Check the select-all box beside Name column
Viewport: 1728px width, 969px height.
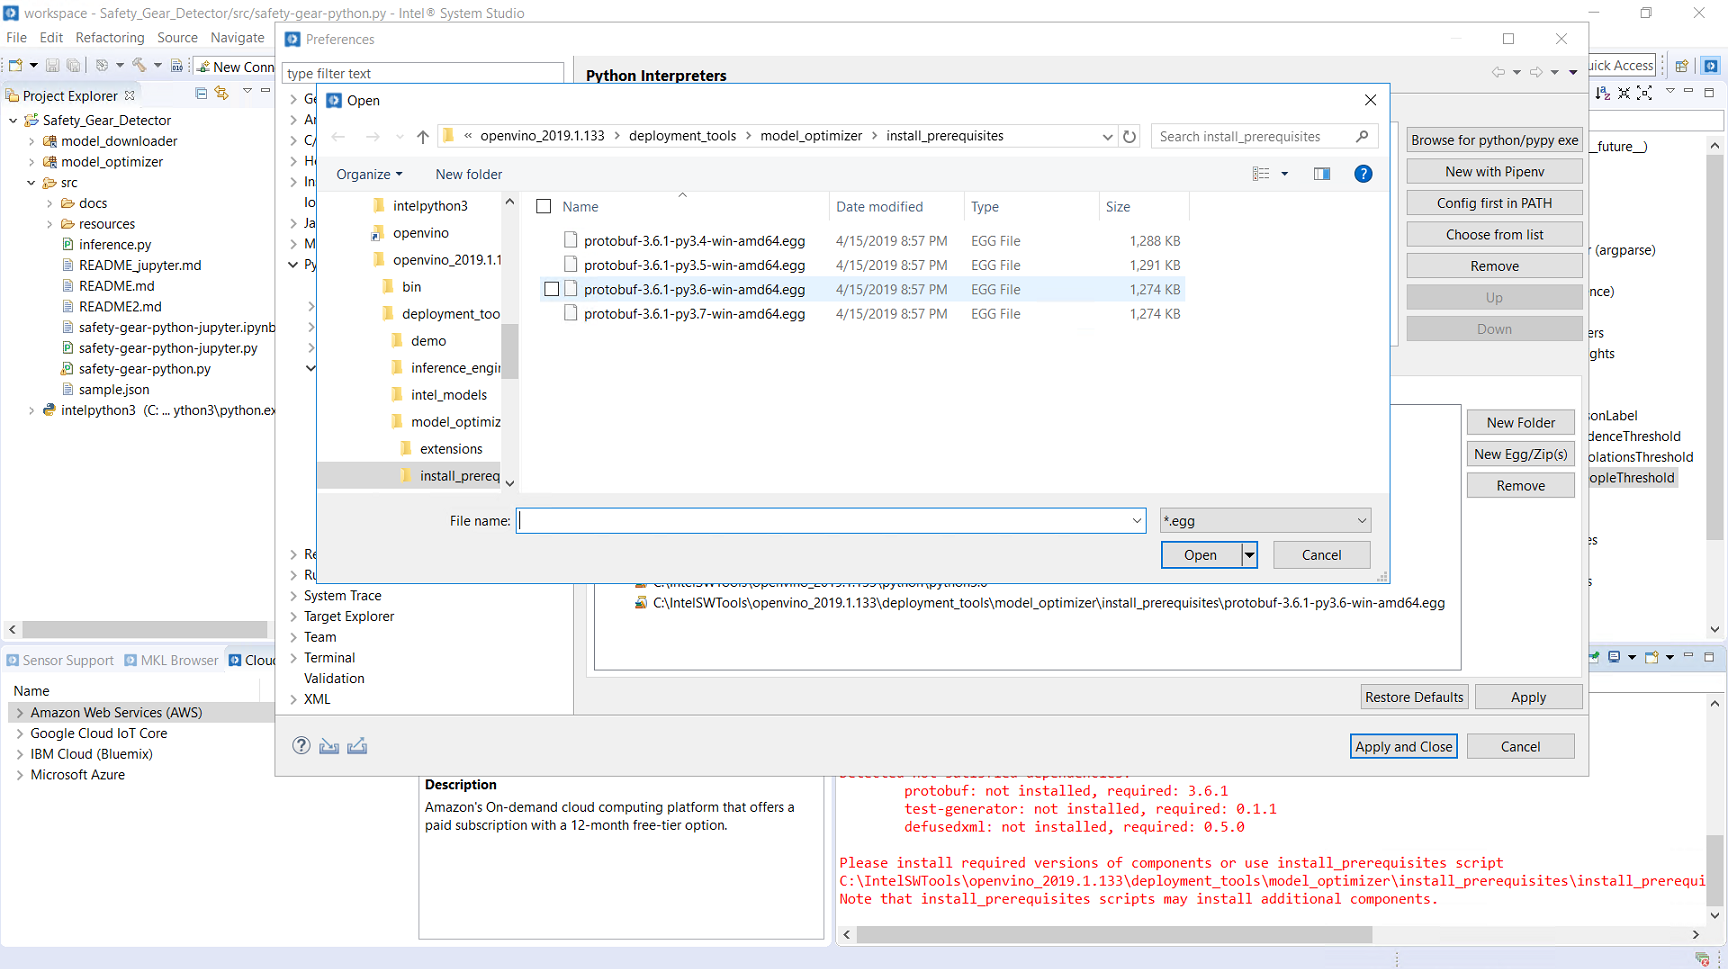(544, 207)
